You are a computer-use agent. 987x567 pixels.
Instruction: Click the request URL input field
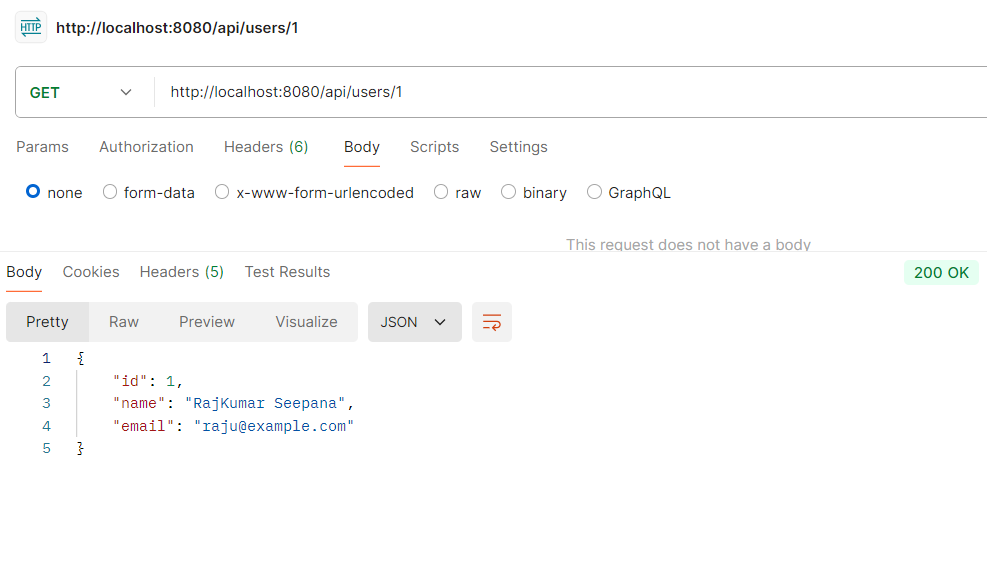570,93
